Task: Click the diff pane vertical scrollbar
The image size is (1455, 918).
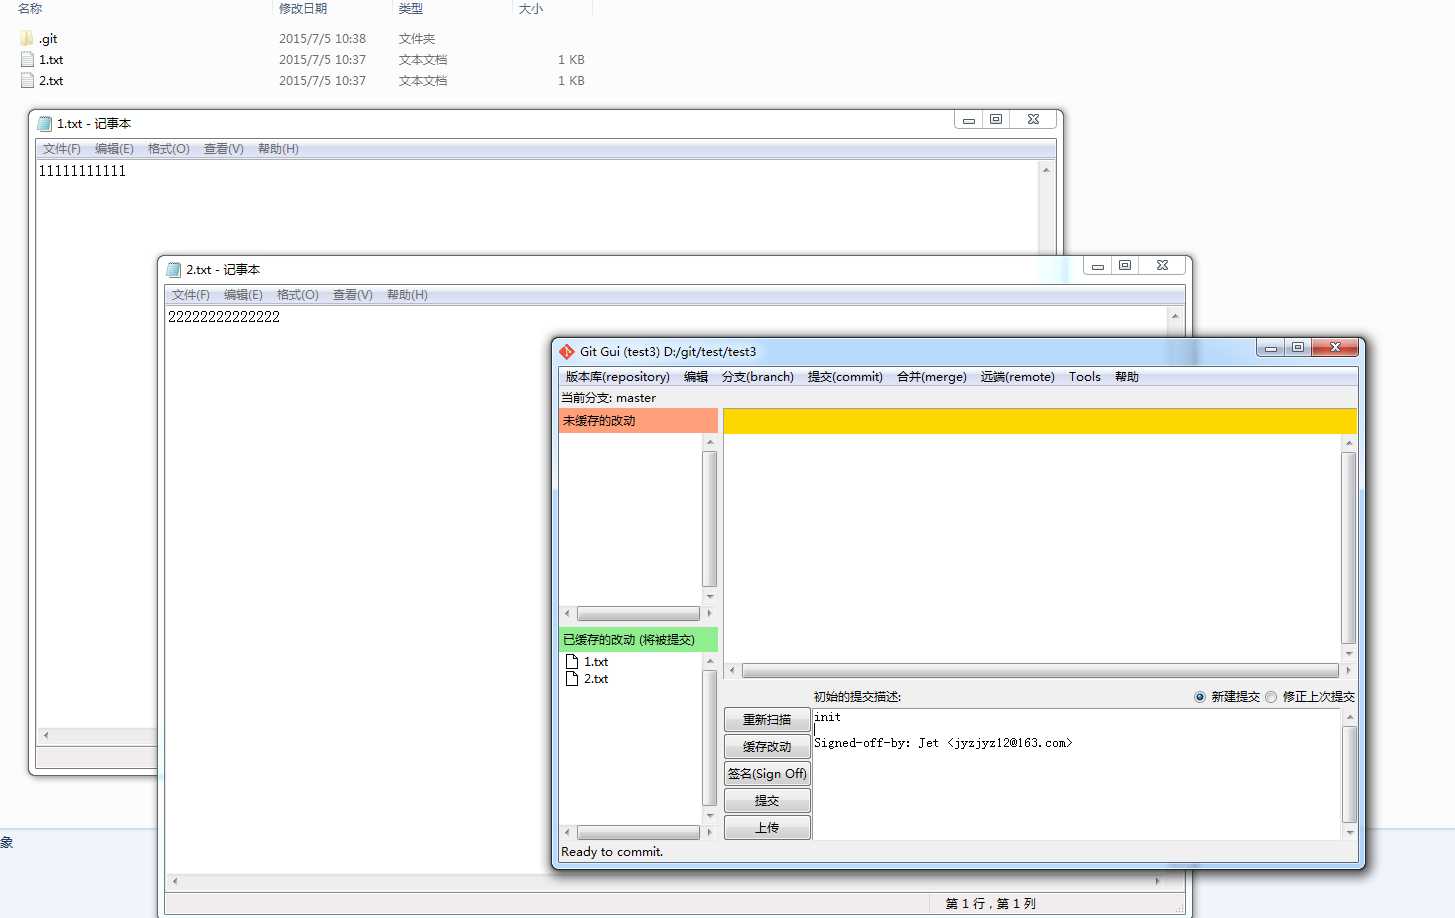Action: tap(1349, 548)
